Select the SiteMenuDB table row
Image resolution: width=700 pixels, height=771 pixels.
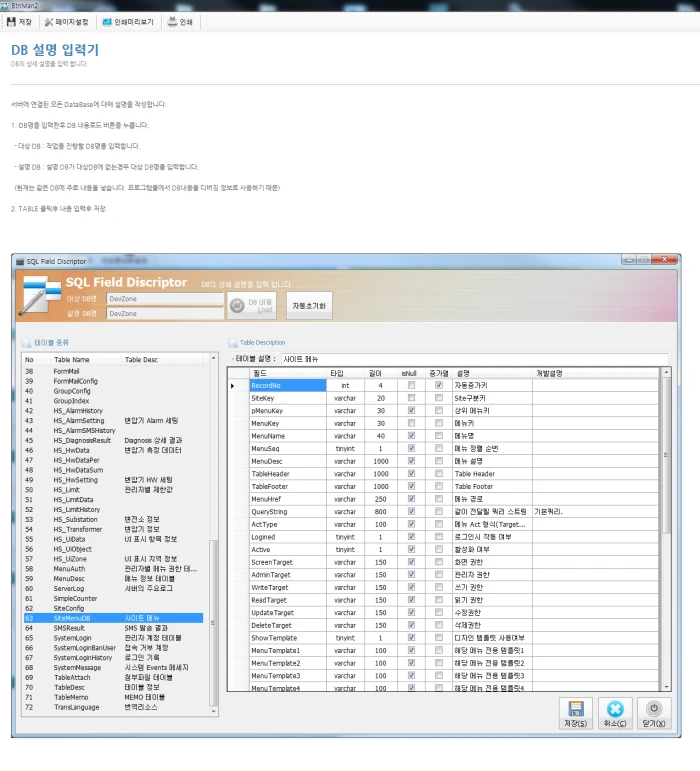(114, 618)
